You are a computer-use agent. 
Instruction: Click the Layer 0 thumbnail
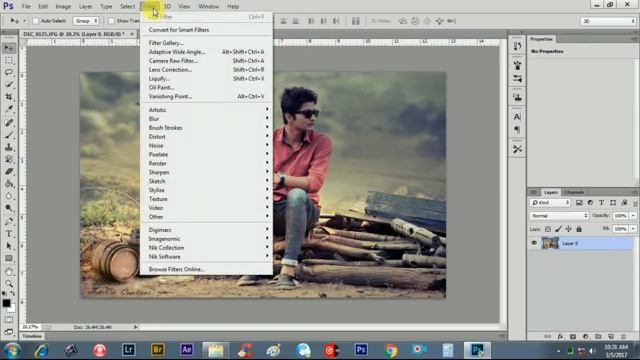(550, 243)
